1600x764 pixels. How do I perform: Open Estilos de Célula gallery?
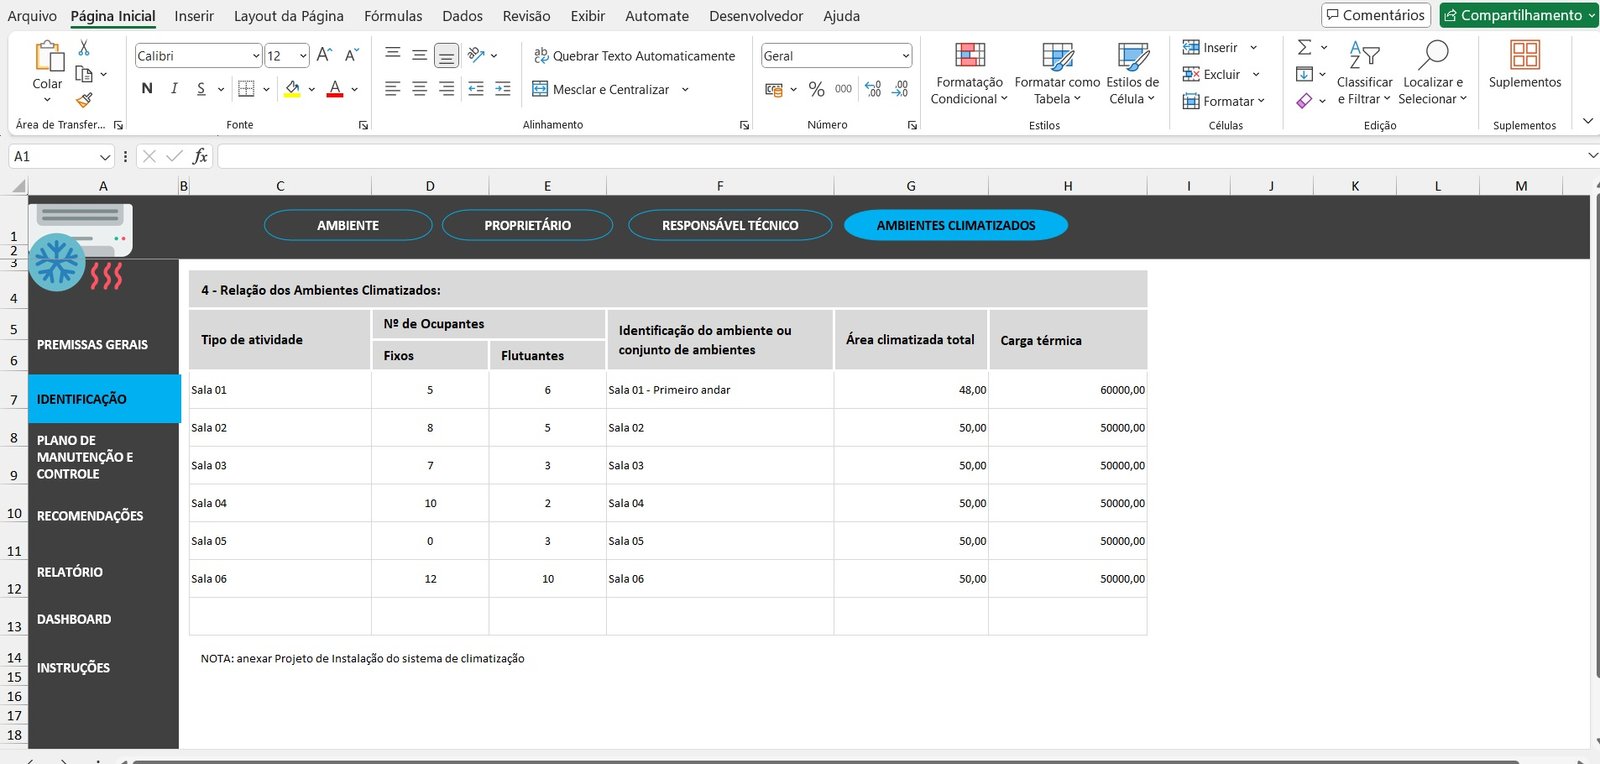click(1132, 73)
